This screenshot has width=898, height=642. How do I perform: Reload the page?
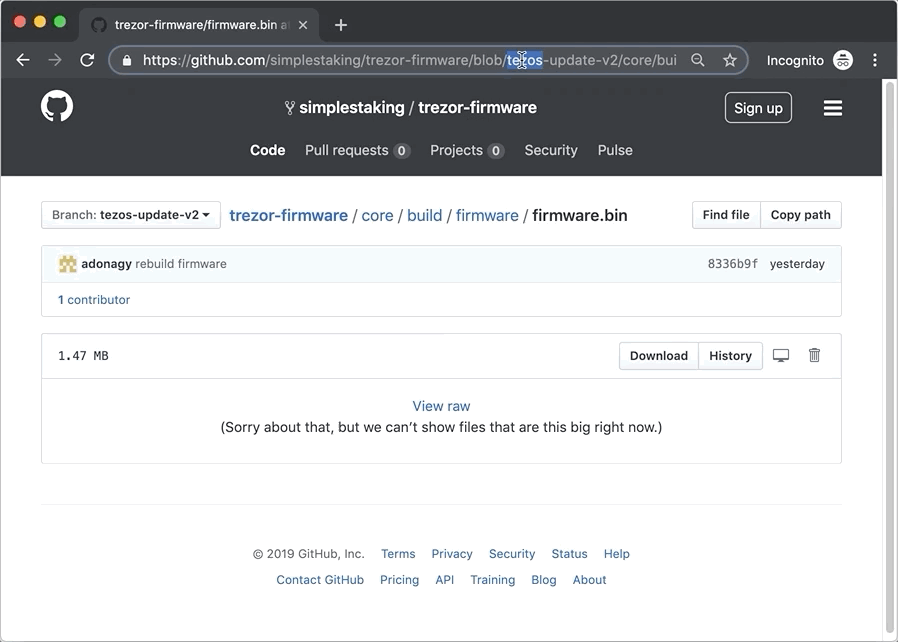87,60
